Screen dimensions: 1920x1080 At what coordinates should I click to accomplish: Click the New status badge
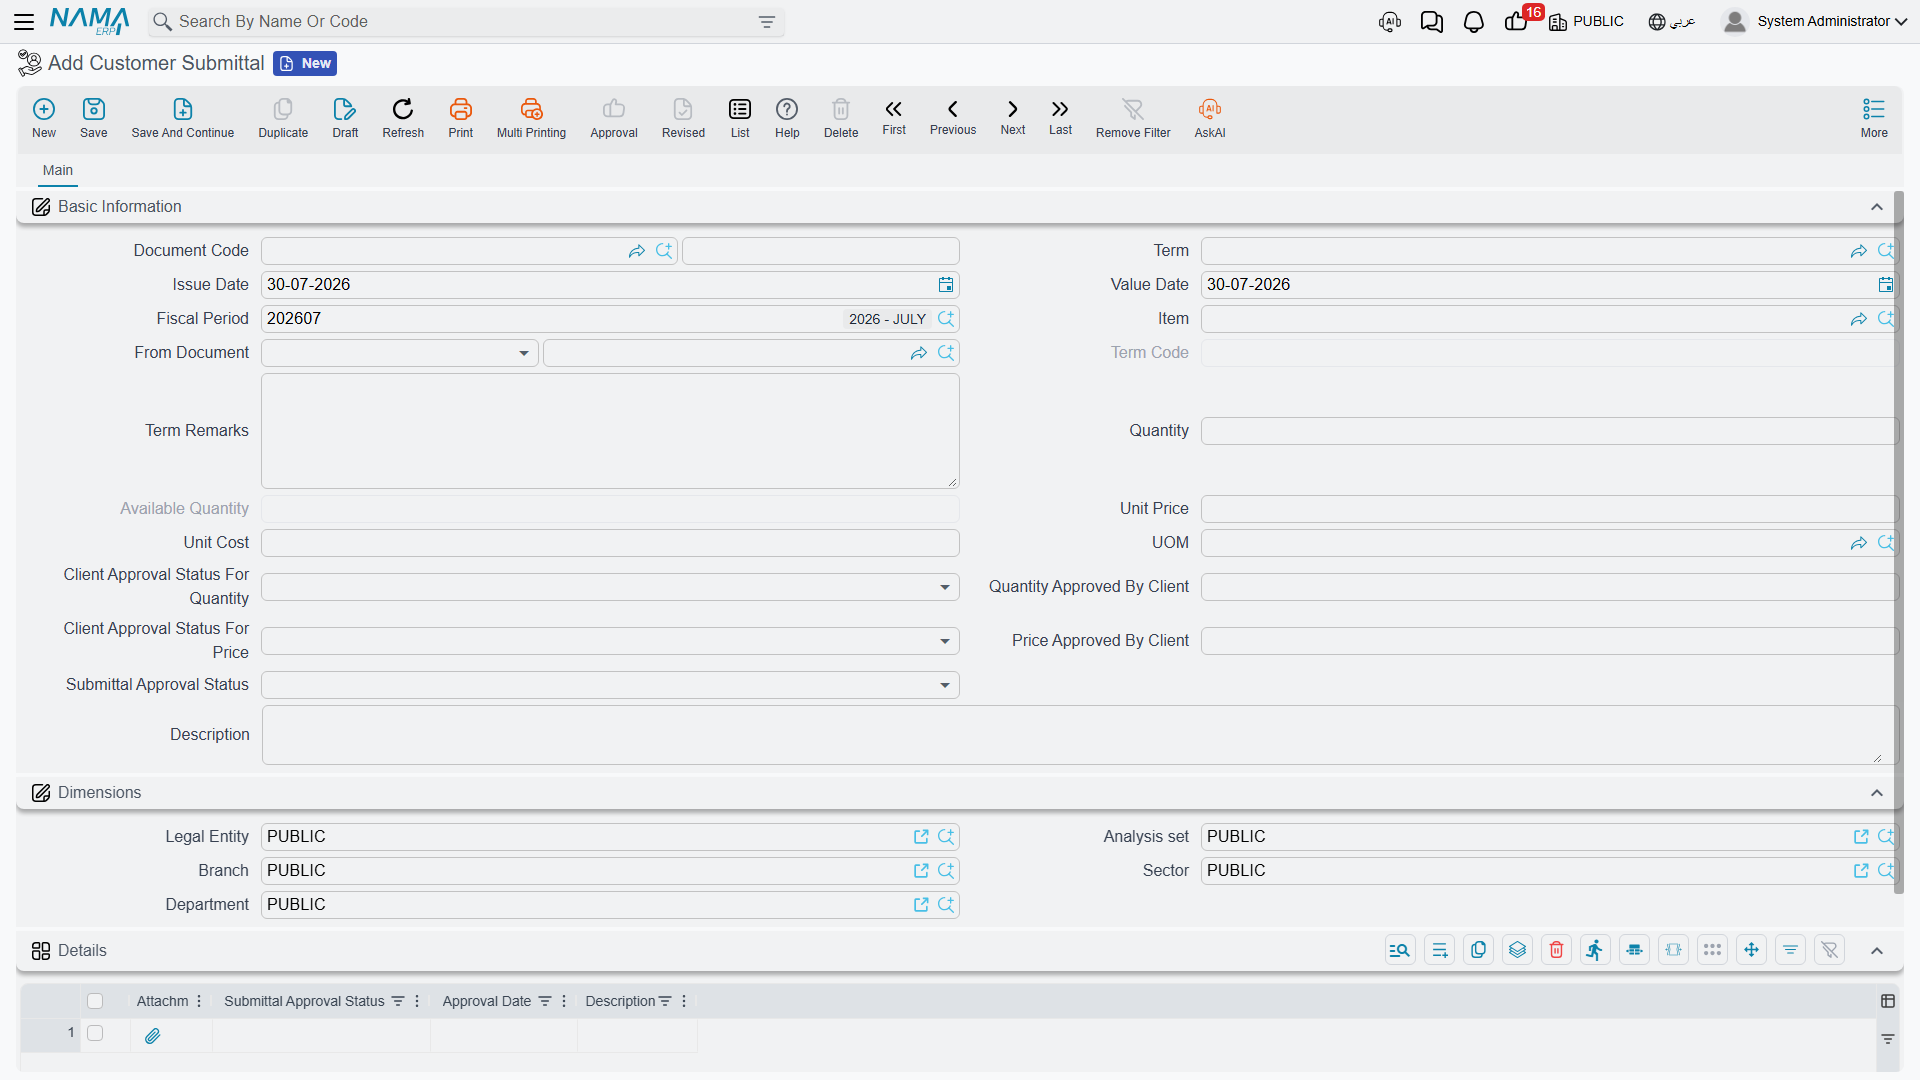pos(305,64)
